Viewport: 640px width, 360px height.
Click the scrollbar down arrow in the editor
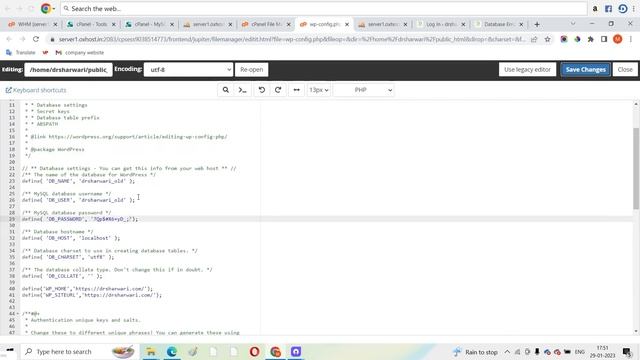[636, 331]
